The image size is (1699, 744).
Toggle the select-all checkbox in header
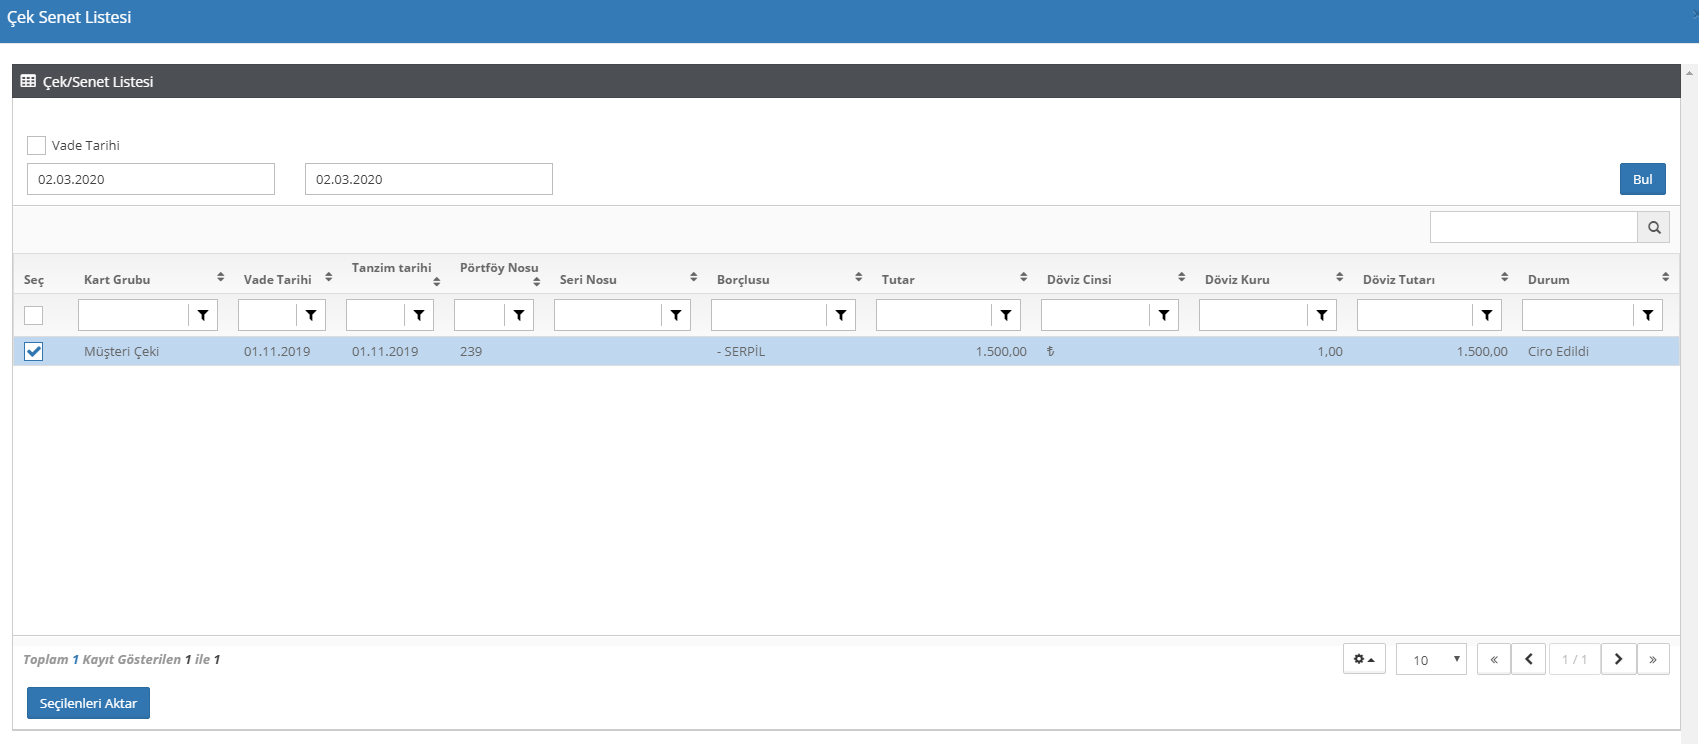point(34,316)
